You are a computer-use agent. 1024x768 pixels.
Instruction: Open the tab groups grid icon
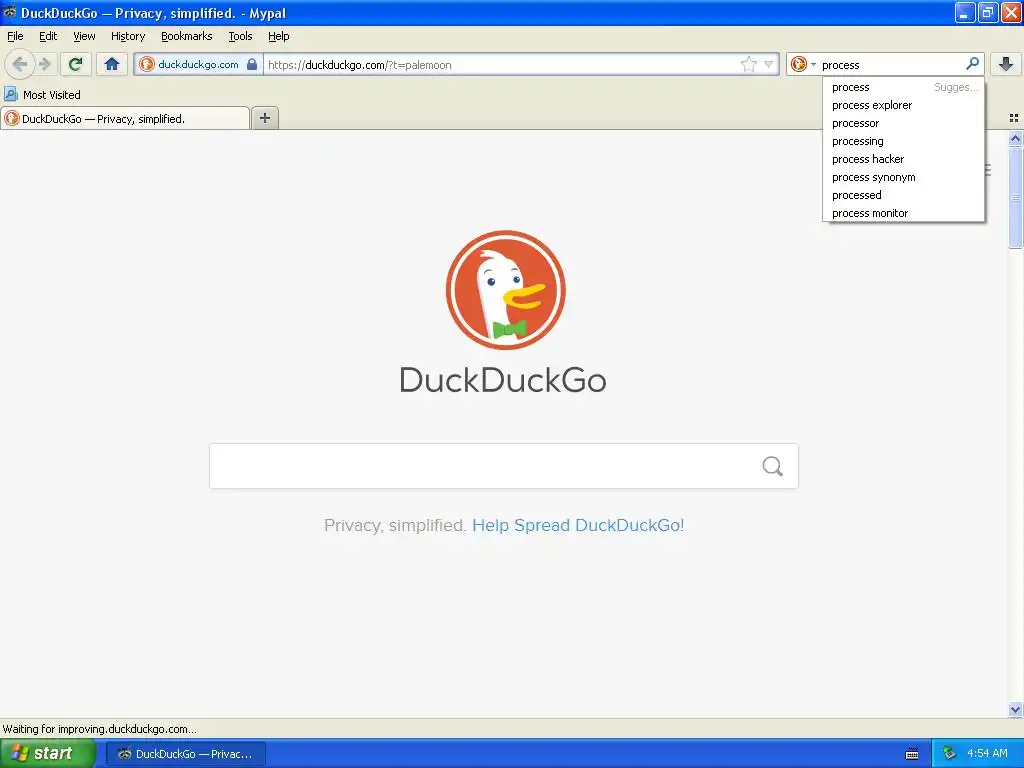pos(1014,118)
